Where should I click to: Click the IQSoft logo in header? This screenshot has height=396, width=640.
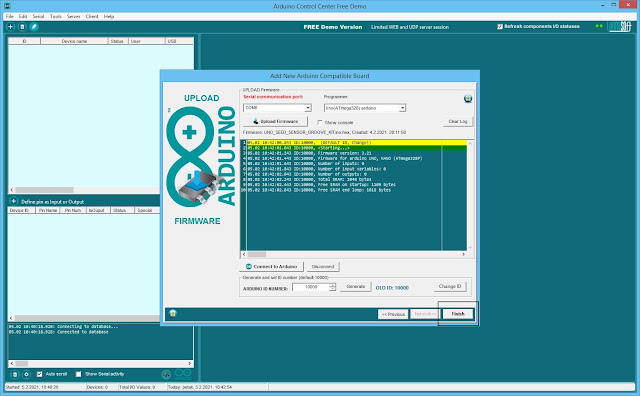620,27
